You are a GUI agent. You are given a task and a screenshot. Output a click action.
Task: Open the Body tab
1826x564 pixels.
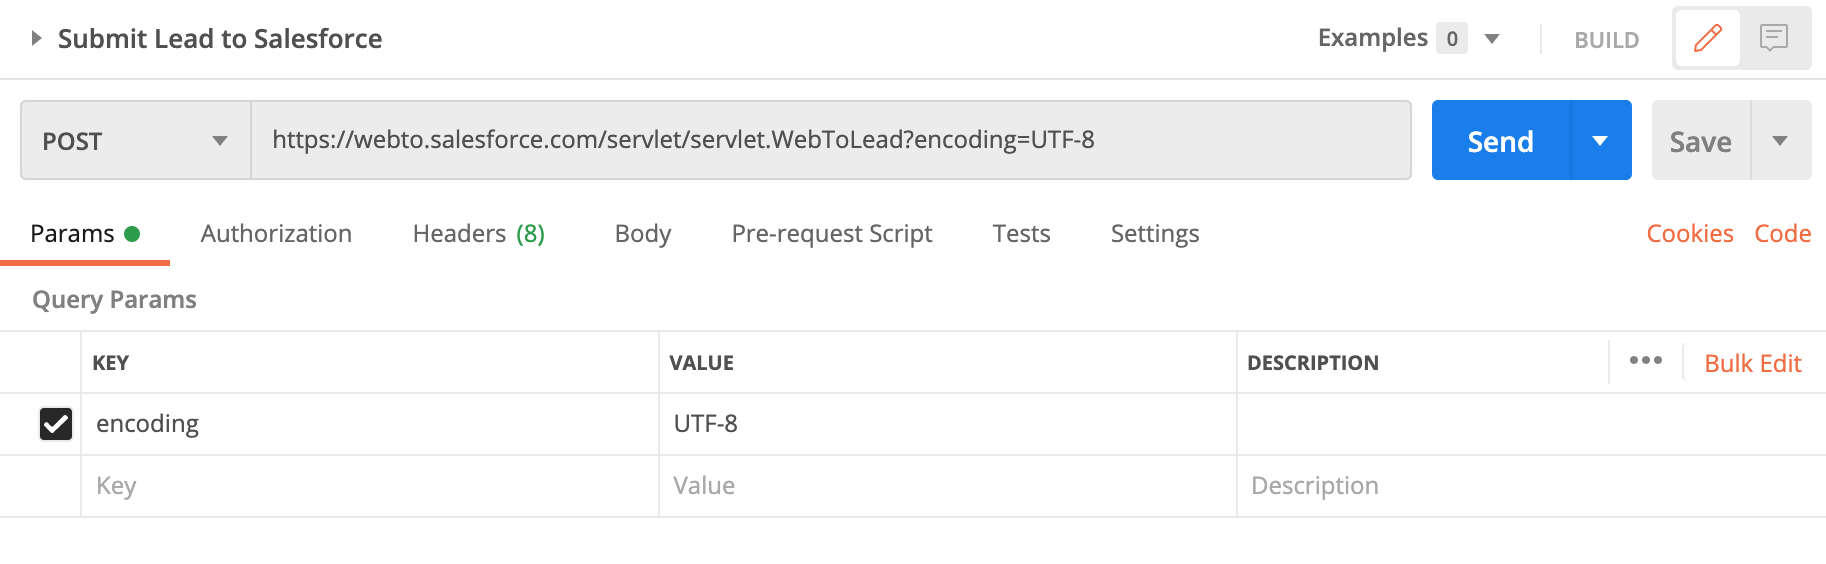tap(643, 233)
